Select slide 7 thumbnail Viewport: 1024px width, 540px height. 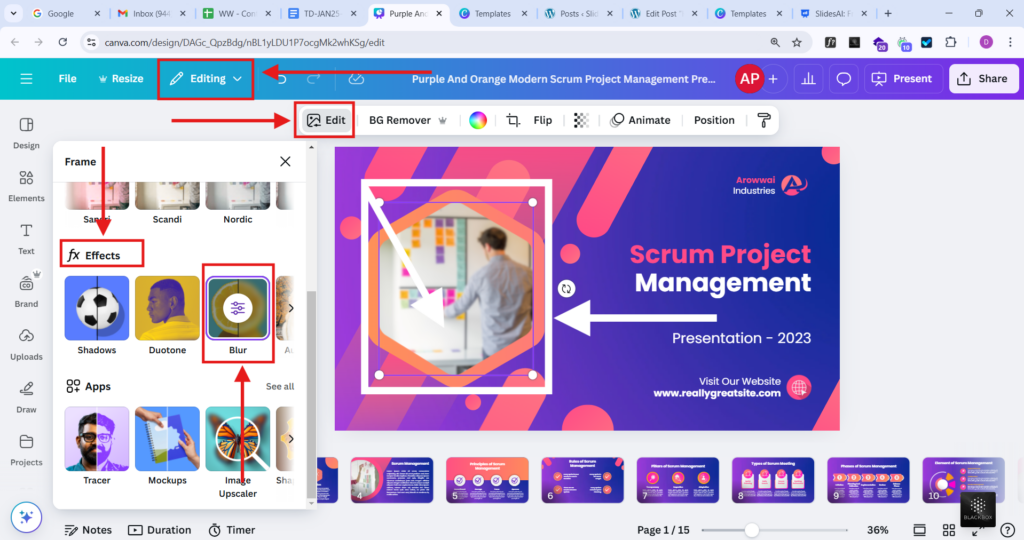[x=677, y=480]
